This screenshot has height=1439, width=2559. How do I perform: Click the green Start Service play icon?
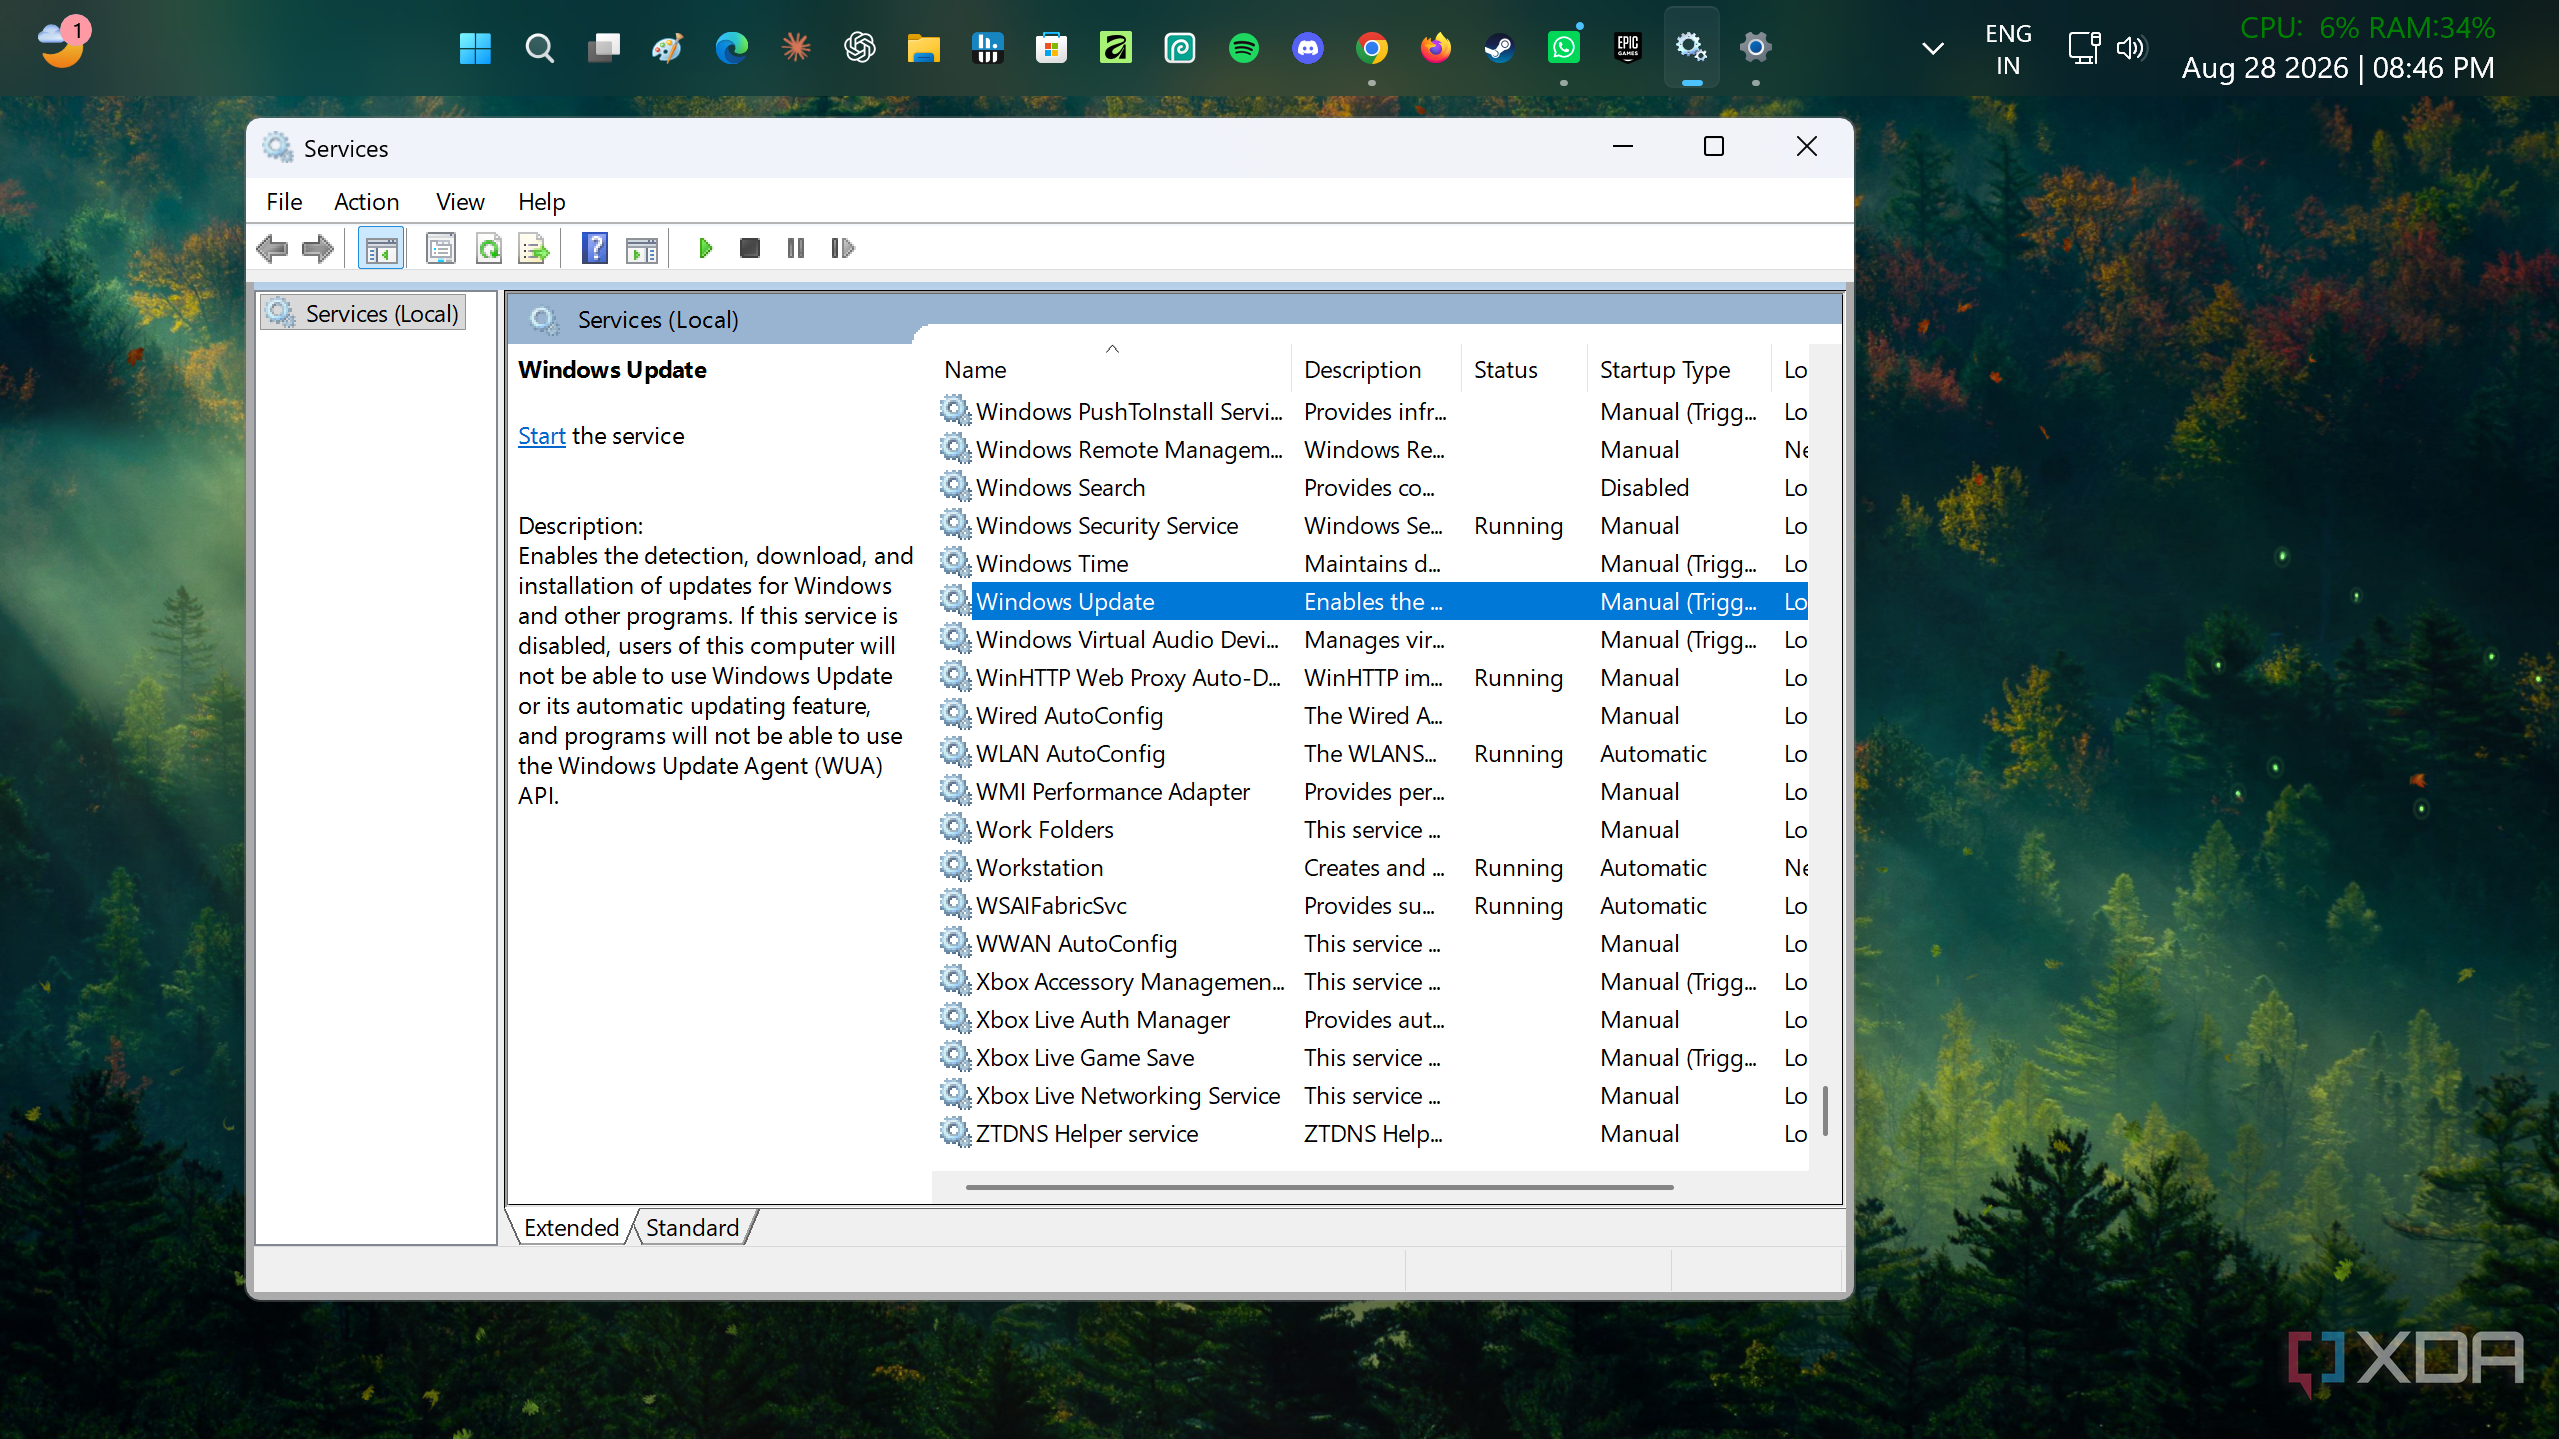705,248
